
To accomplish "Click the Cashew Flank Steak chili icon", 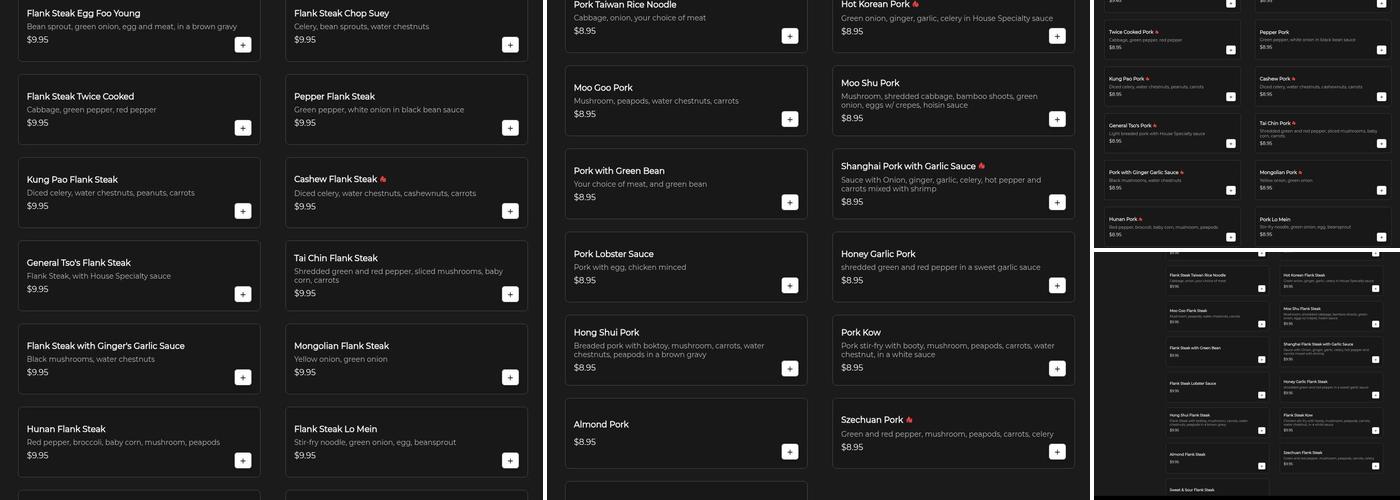I will tap(383, 179).
